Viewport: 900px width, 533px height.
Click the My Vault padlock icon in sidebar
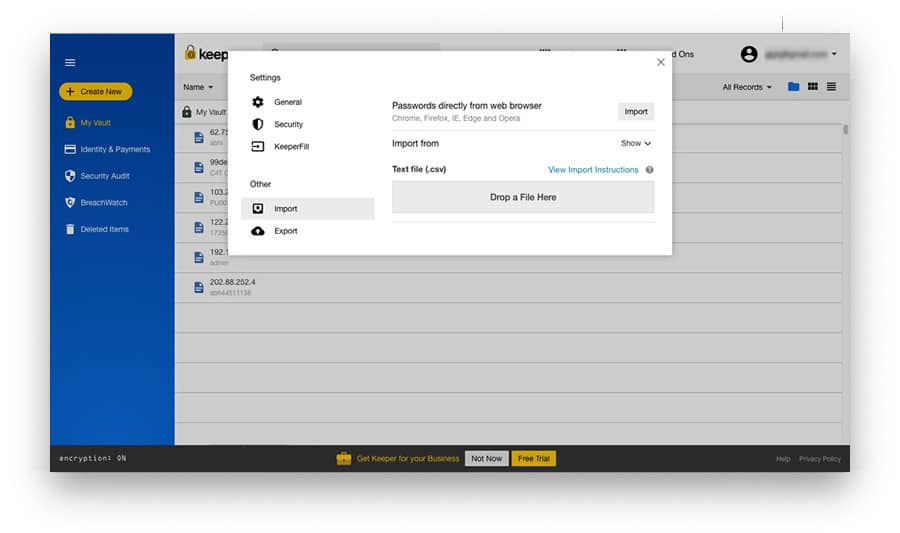point(70,122)
